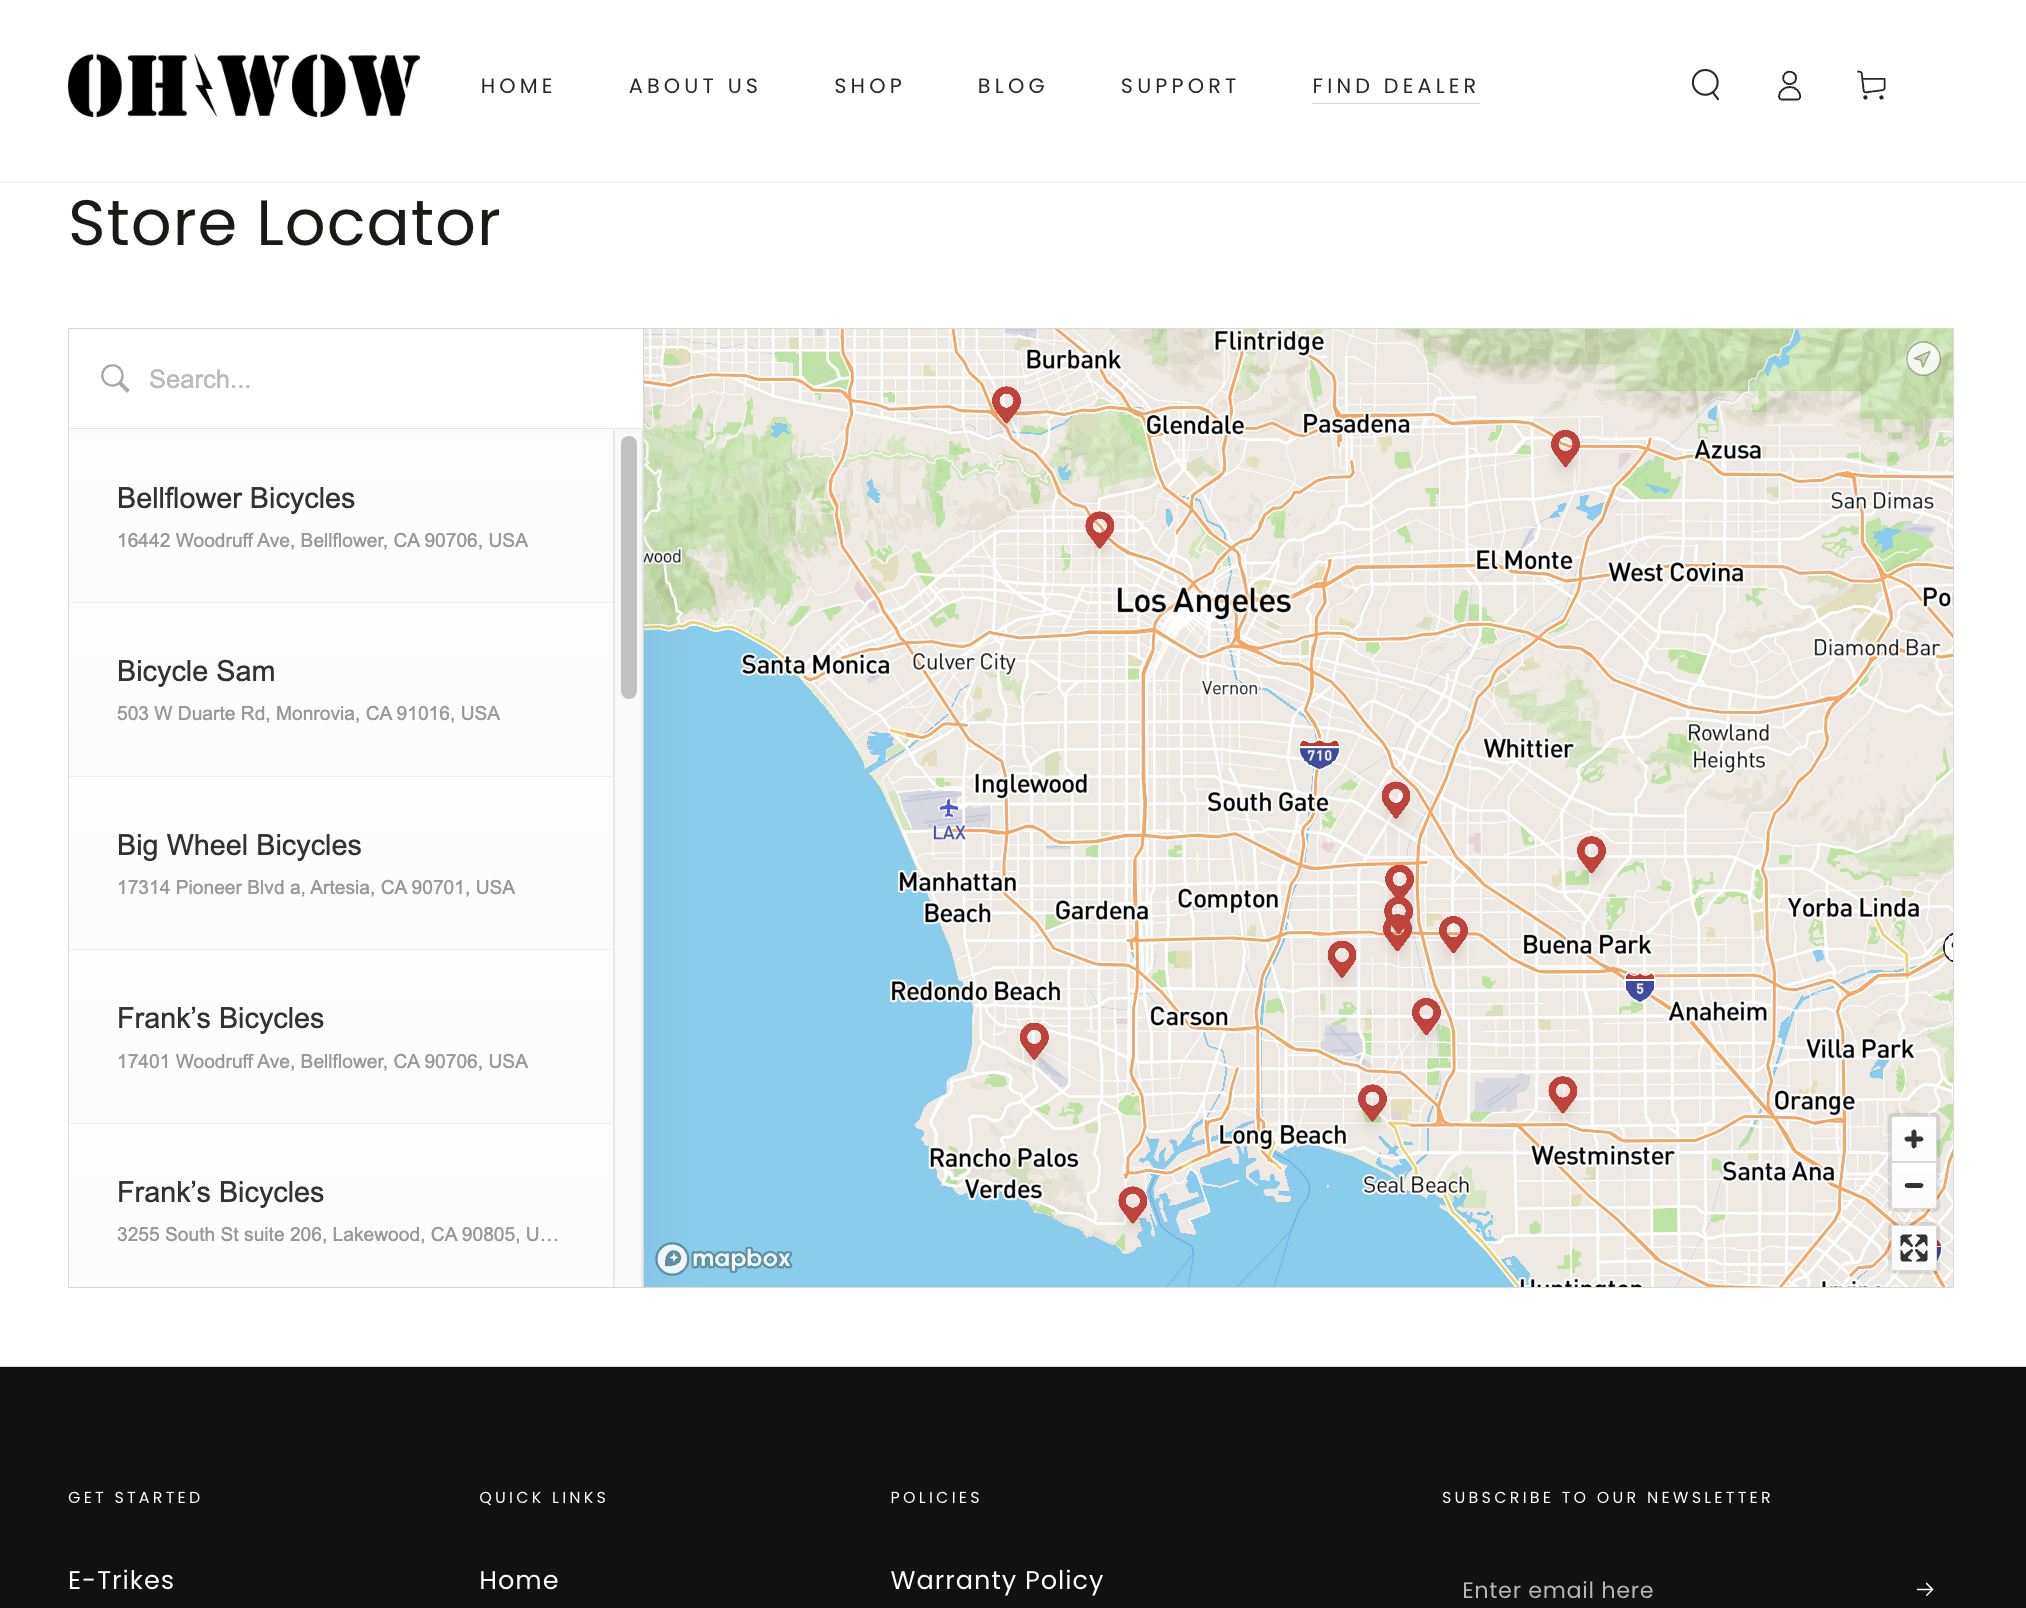Click the E-Trikes footer link
This screenshot has width=2026, height=1608.
(x=120, y=1580)
